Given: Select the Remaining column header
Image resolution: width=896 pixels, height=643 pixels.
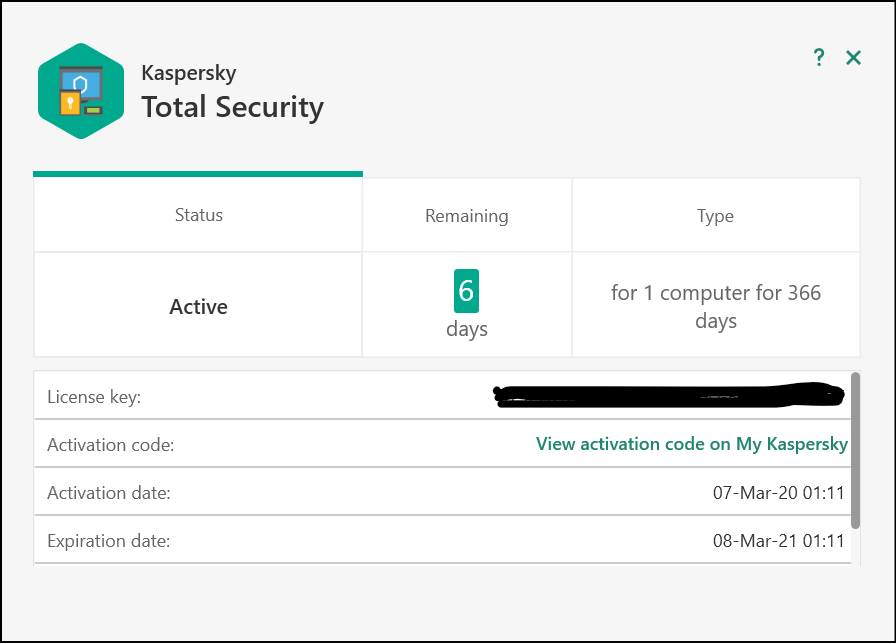Looking at the screenshot, I should coord(467,216).
